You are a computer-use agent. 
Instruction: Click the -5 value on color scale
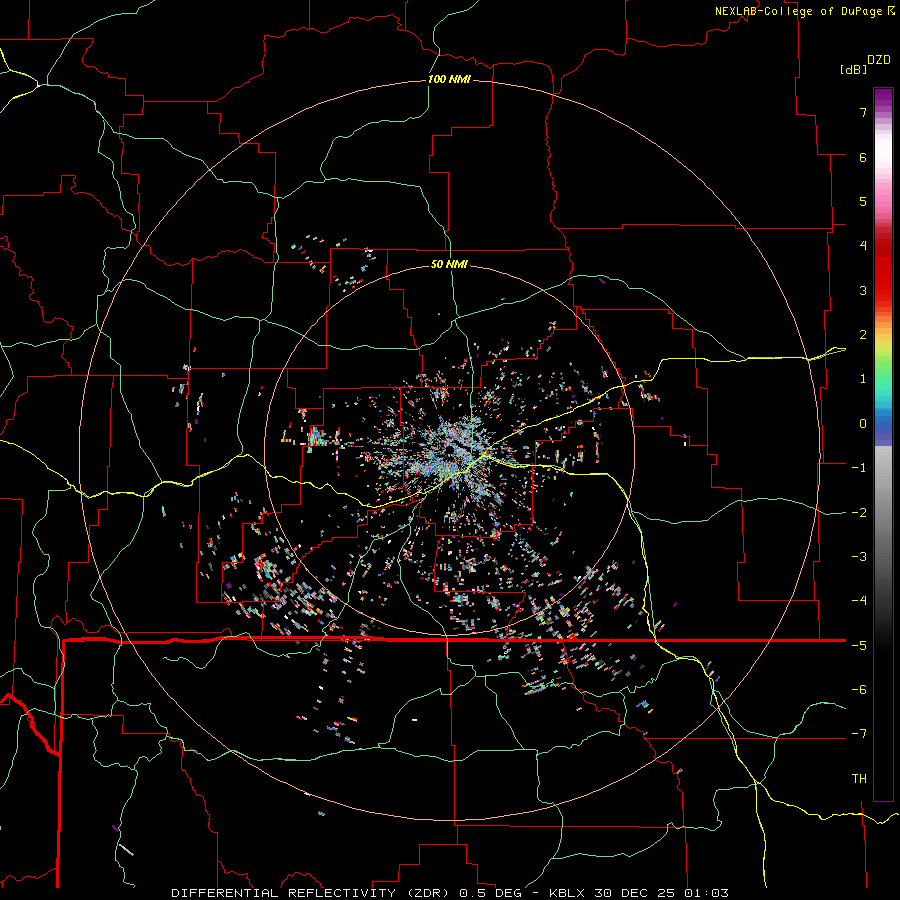coord(859,646)
